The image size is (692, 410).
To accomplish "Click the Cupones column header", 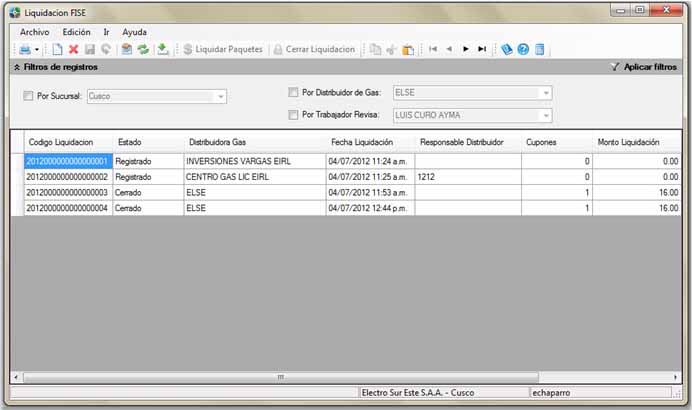I will click(x=557, y=142).
